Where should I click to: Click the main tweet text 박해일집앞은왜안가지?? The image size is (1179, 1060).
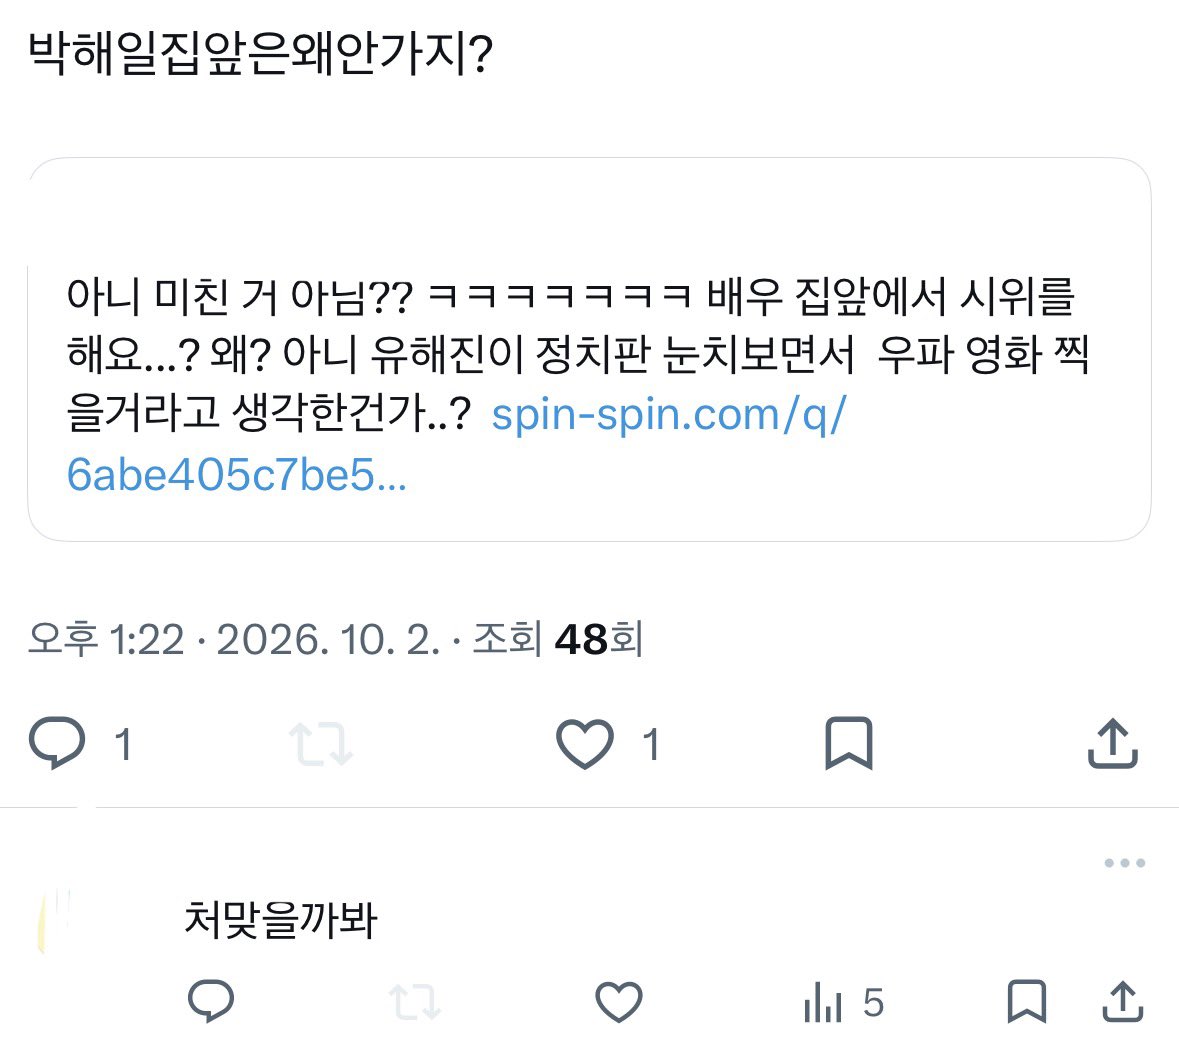coord(260,54)
